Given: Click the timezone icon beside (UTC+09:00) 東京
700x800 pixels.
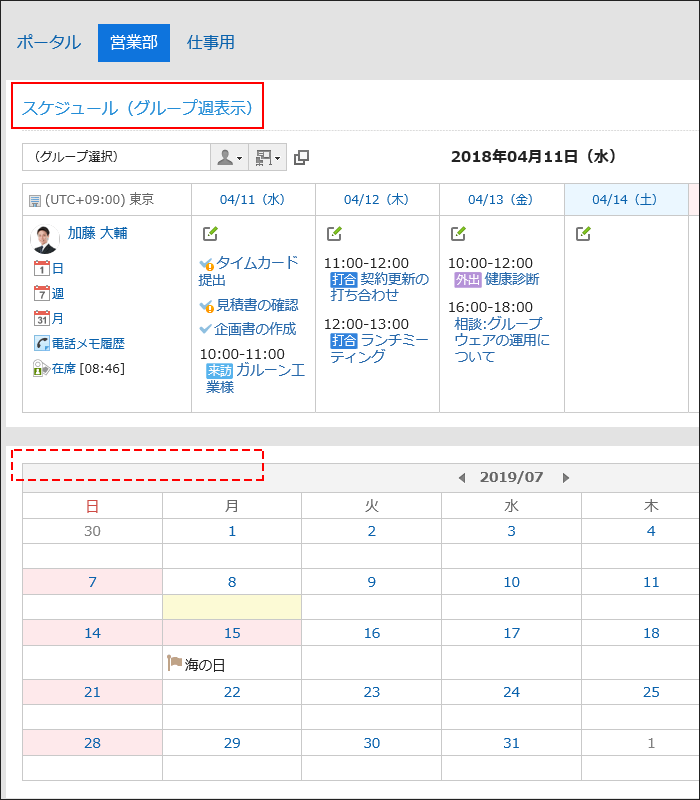Looking at the screenshot, I should [35, 201].
